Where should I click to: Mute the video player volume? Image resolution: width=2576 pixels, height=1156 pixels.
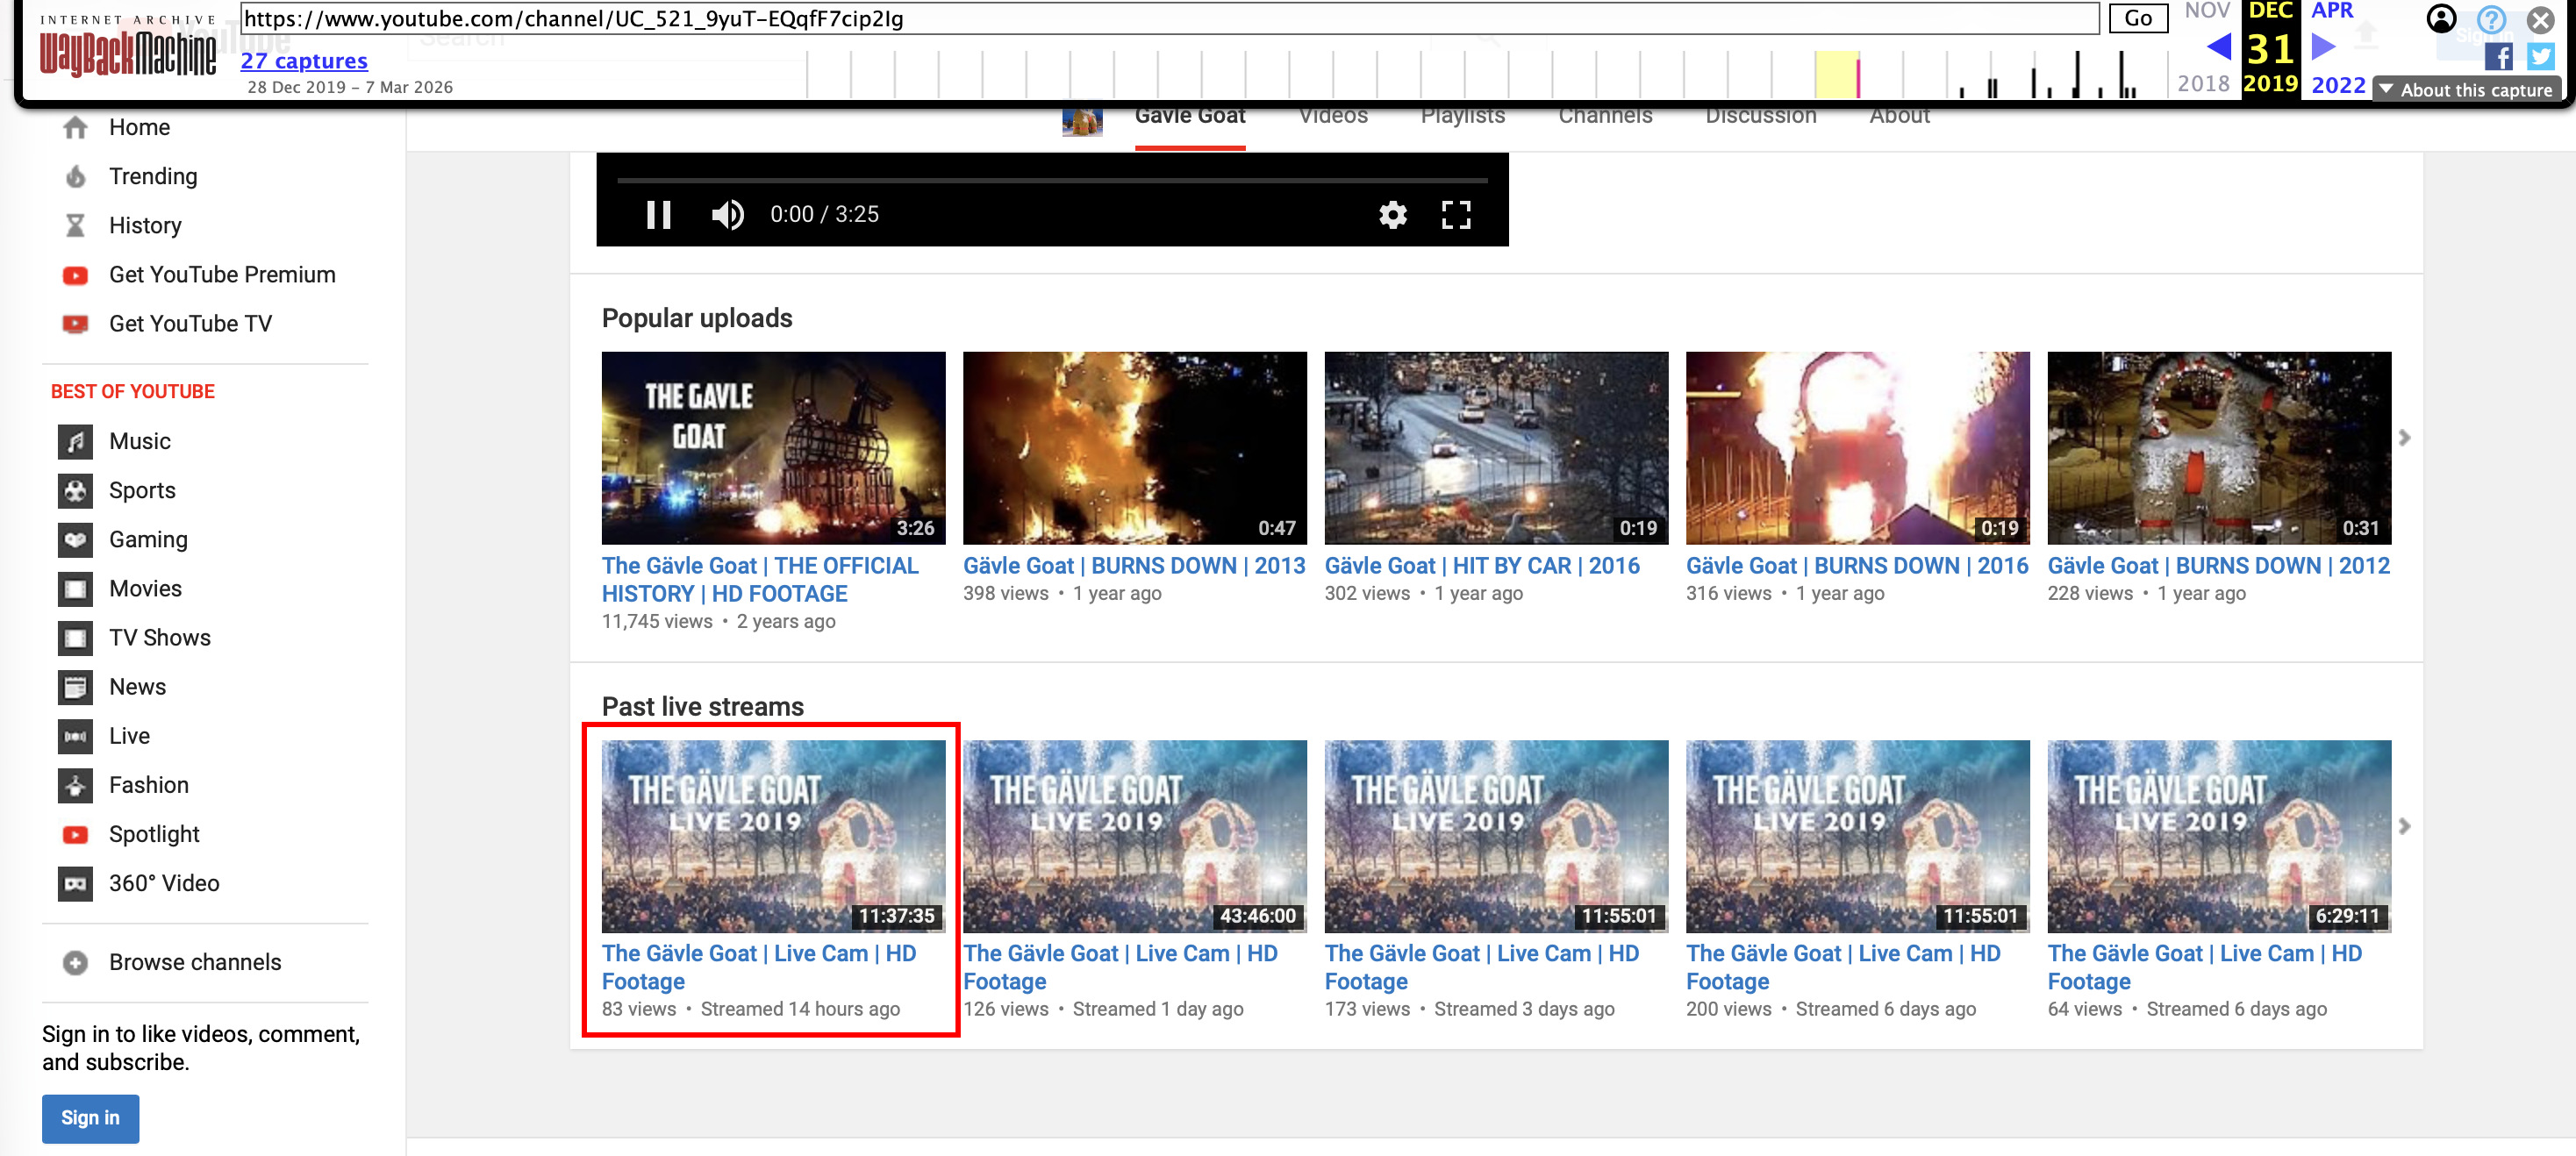coord(727,215)
